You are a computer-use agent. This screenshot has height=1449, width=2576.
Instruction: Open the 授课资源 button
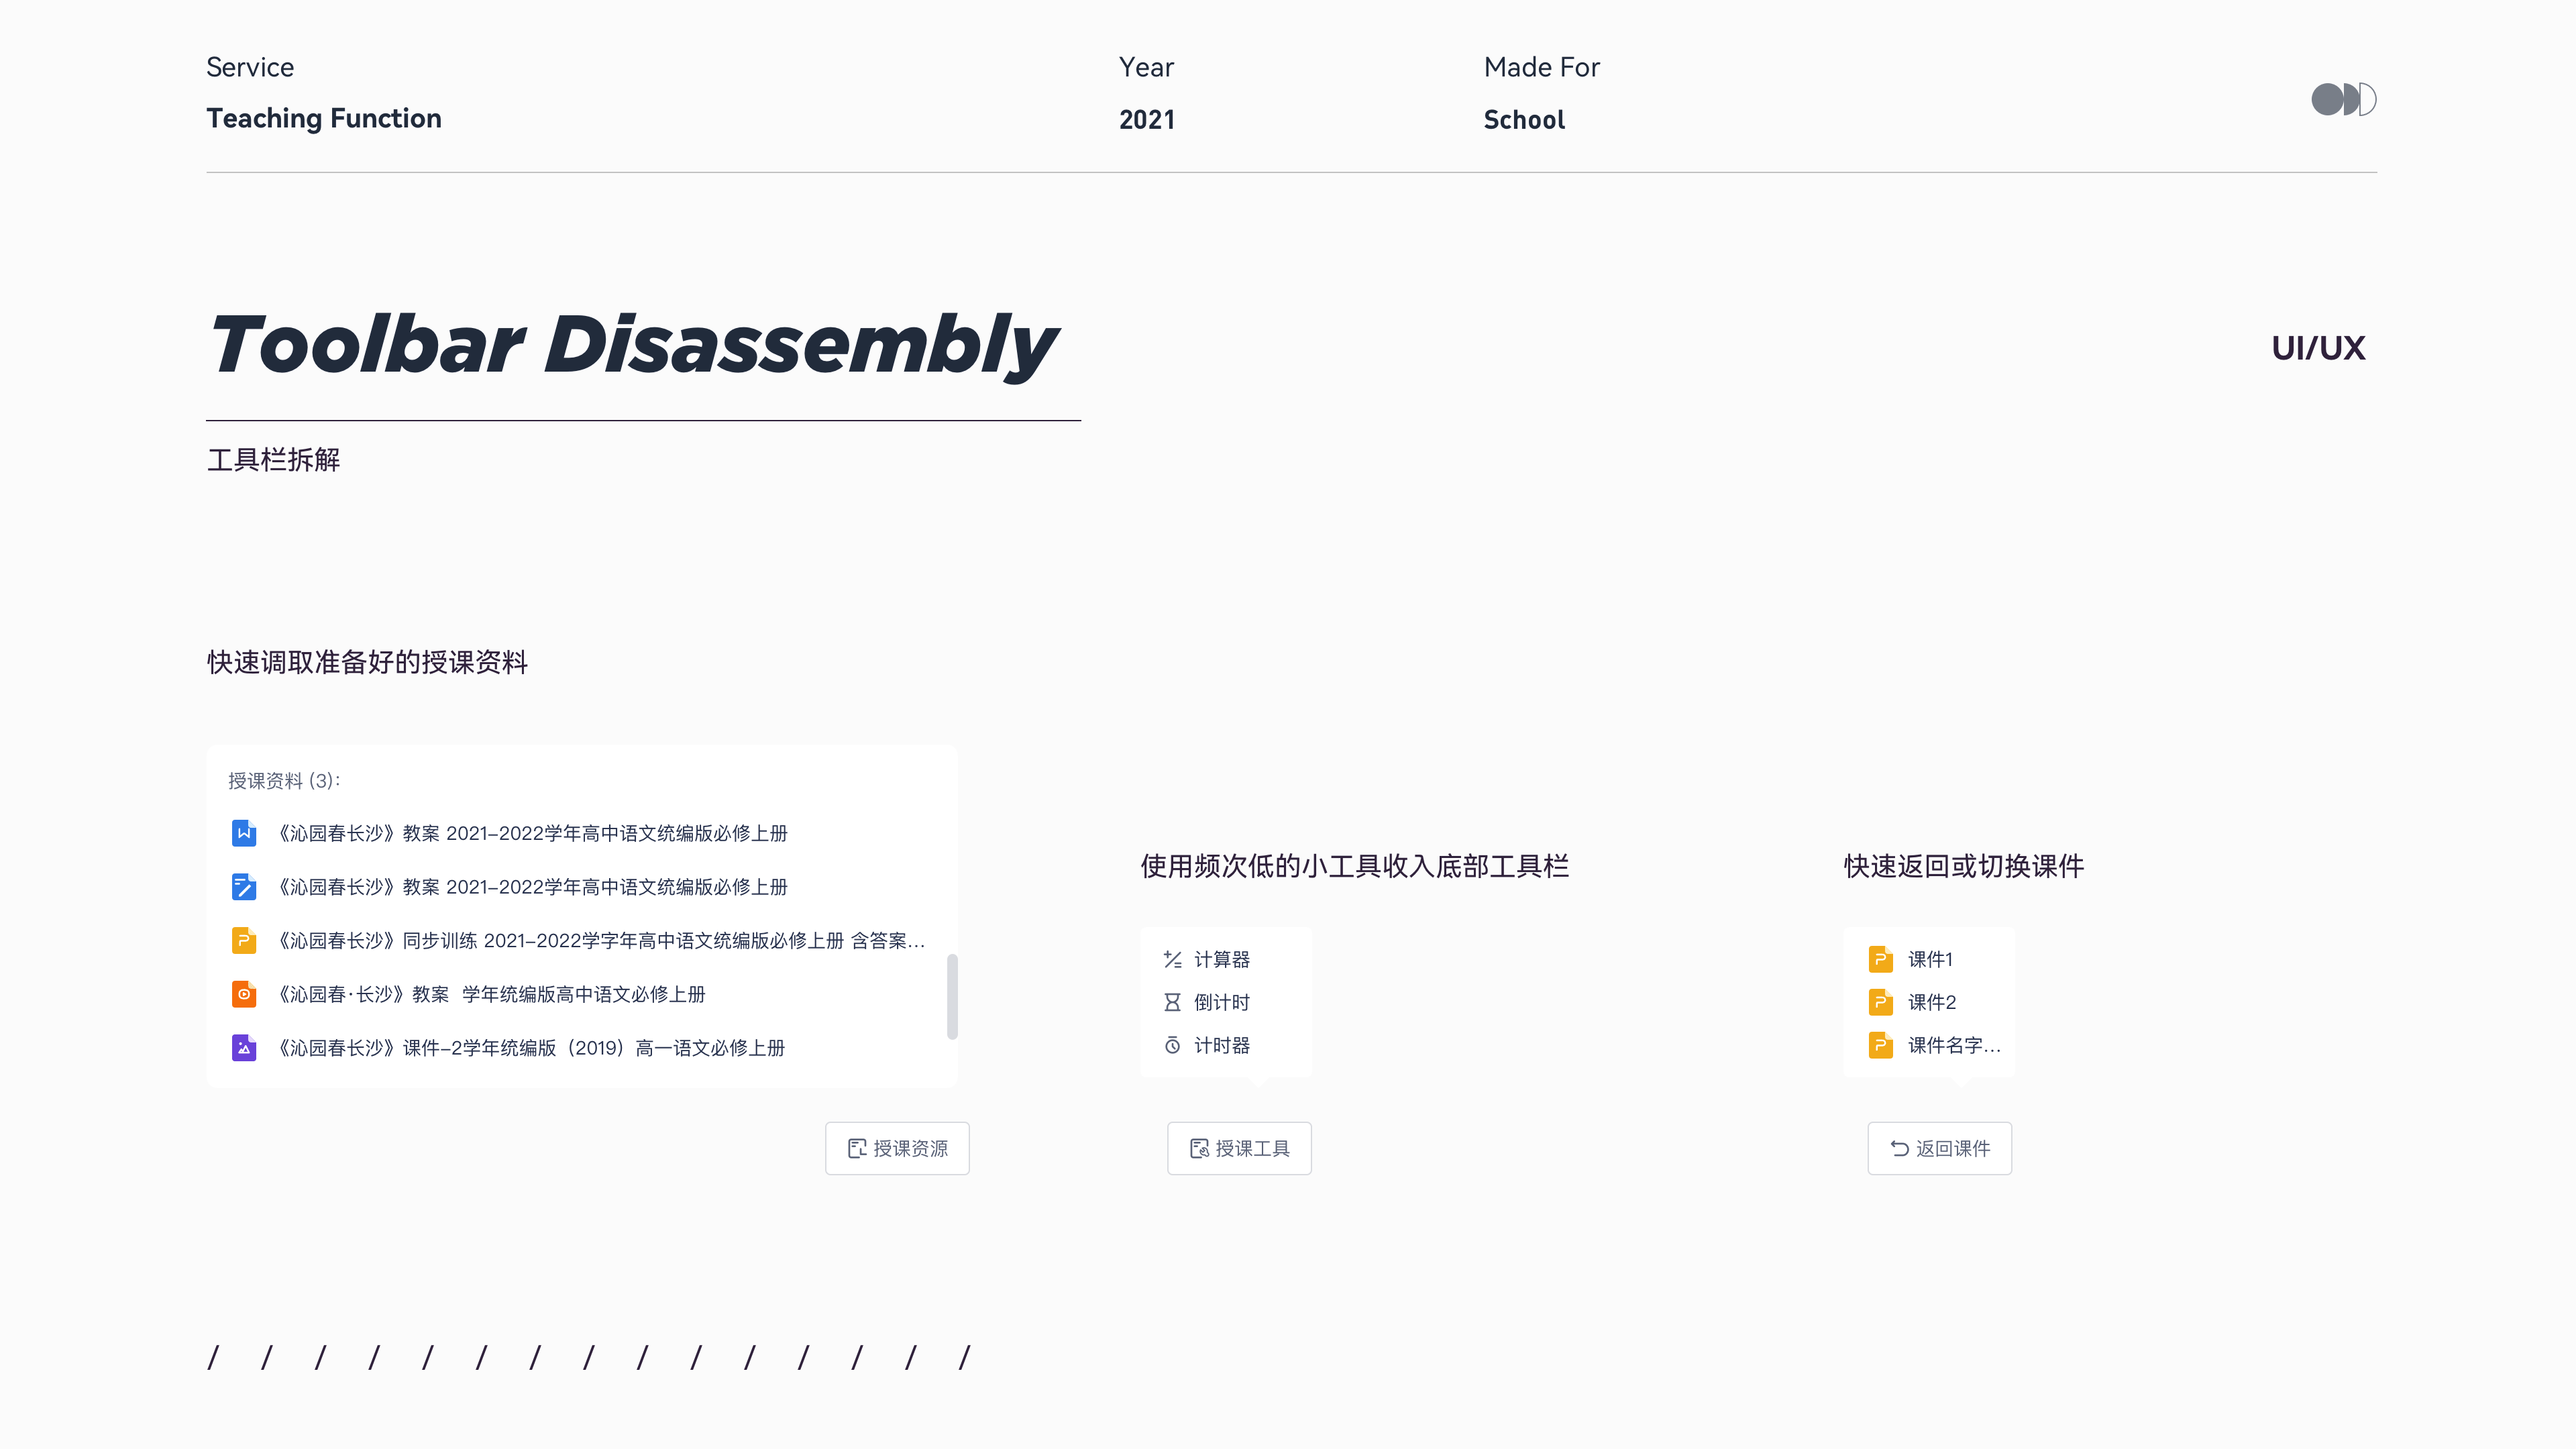[x=897, y=1148]
